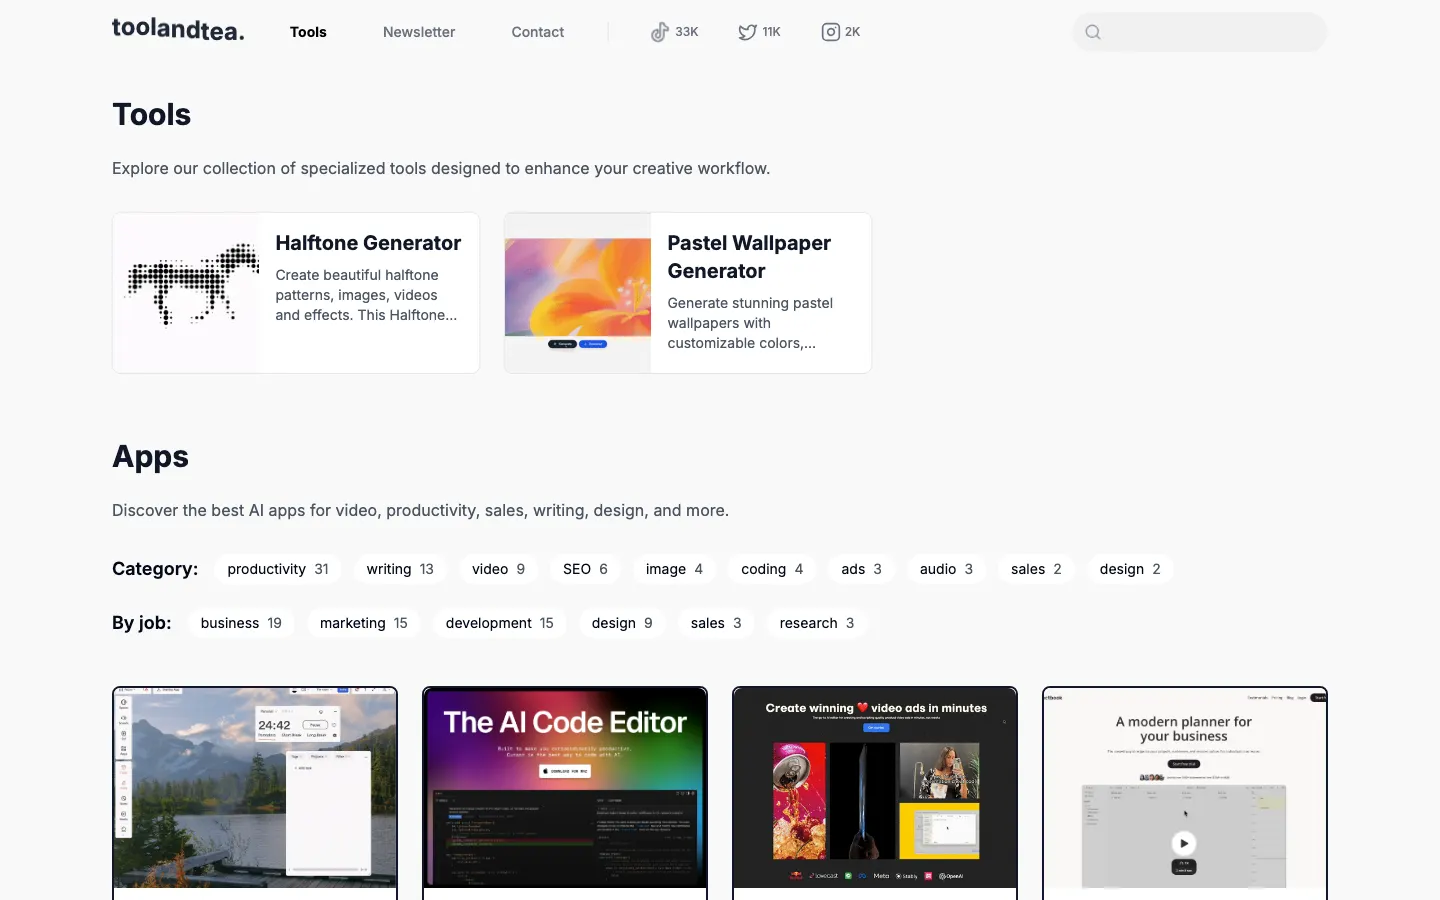
Task: Focus the search input field
Action: 1210,32
